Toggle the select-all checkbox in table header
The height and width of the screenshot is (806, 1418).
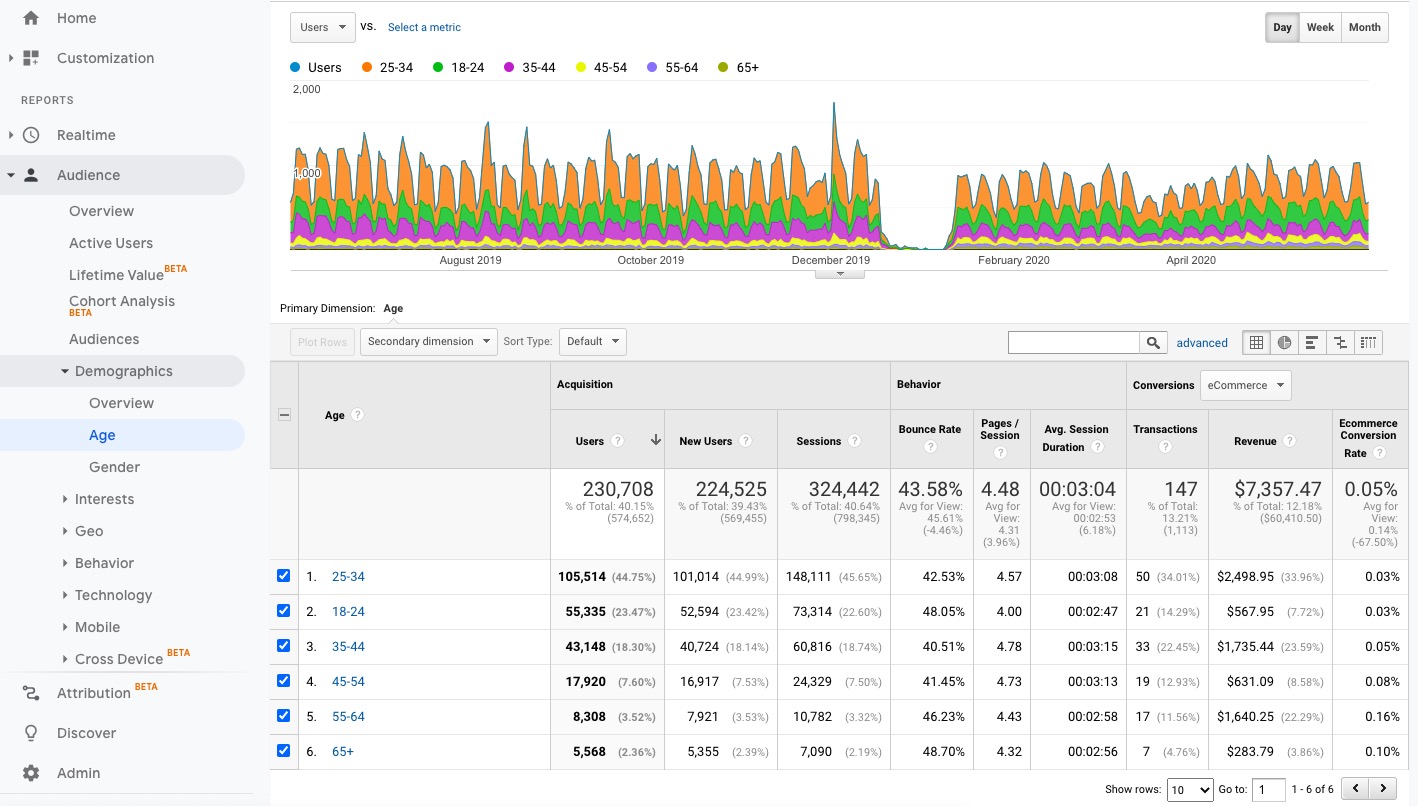tap(283, 414)
